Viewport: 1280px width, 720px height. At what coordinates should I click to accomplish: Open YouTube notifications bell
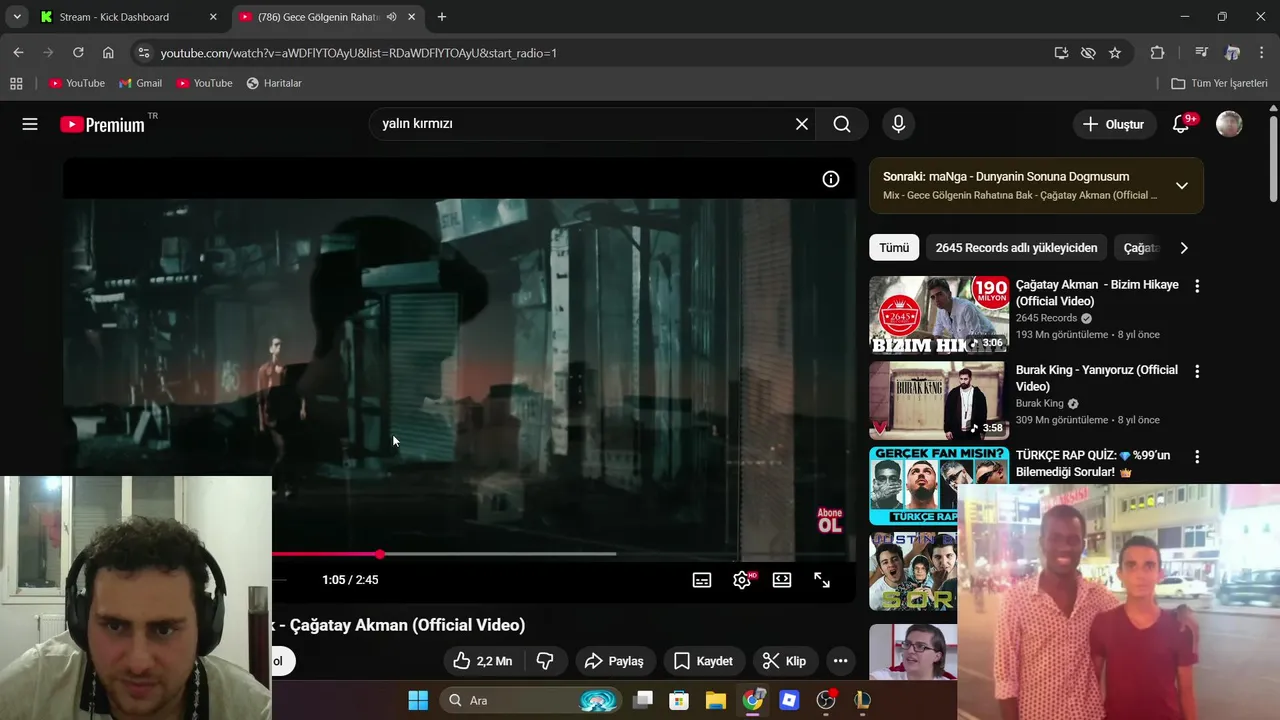(x=1182, y=124)
